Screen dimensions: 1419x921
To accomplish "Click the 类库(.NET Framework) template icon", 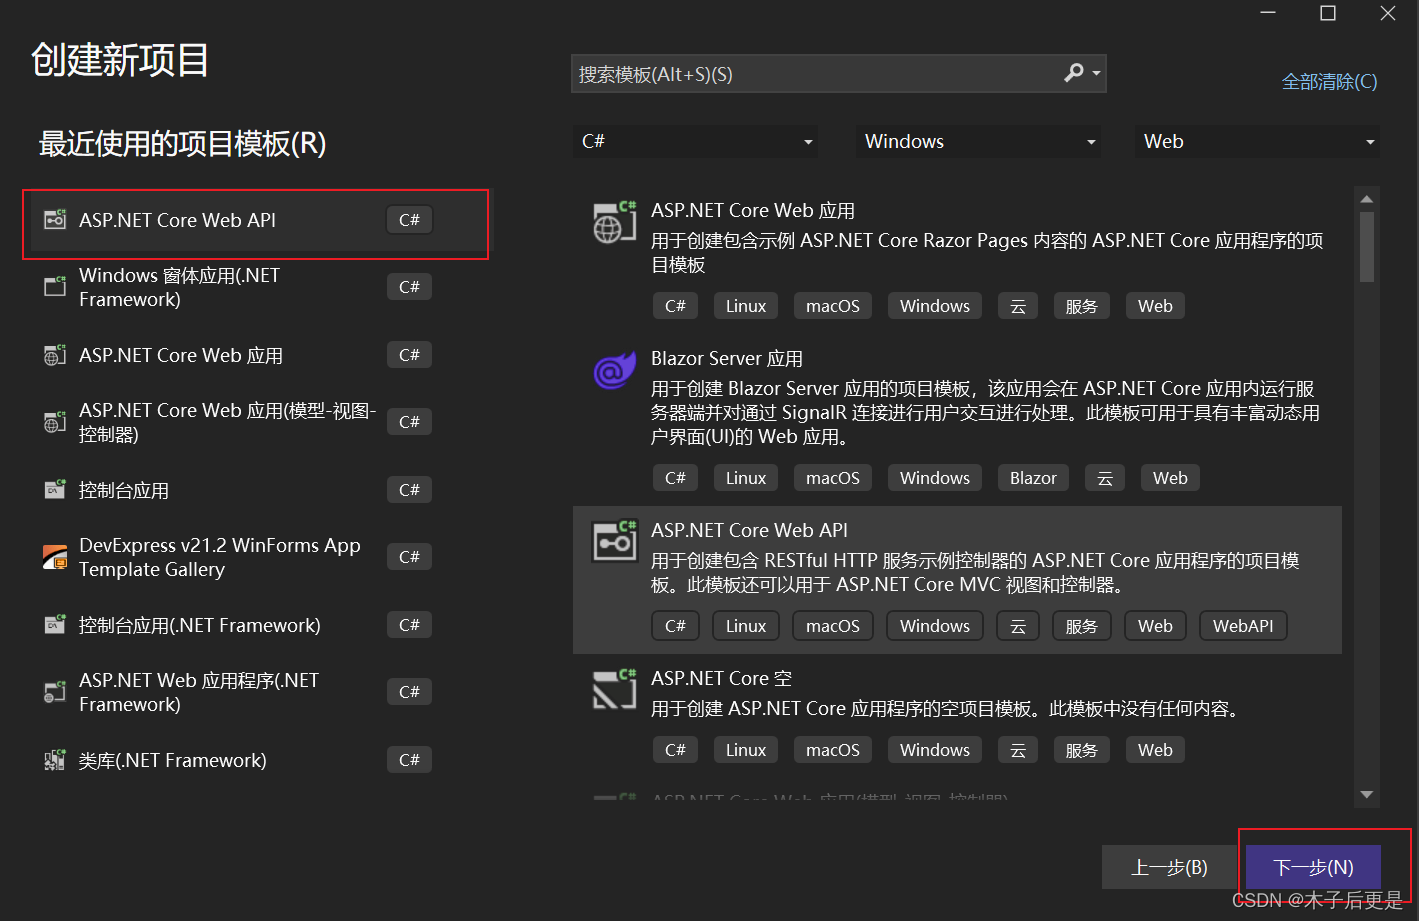I will tap(54, 759).
